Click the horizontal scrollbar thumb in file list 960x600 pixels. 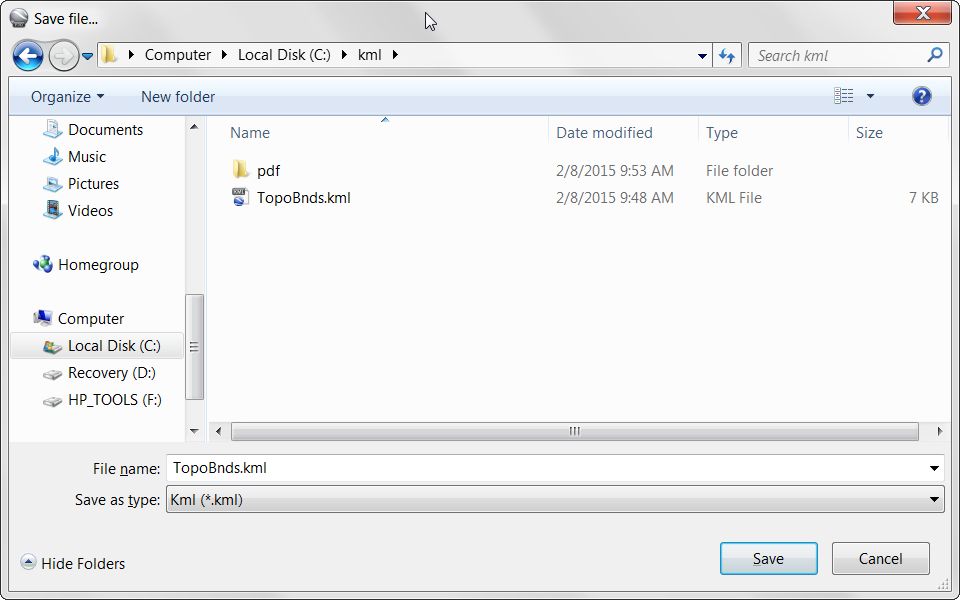[x=574, y=431]
